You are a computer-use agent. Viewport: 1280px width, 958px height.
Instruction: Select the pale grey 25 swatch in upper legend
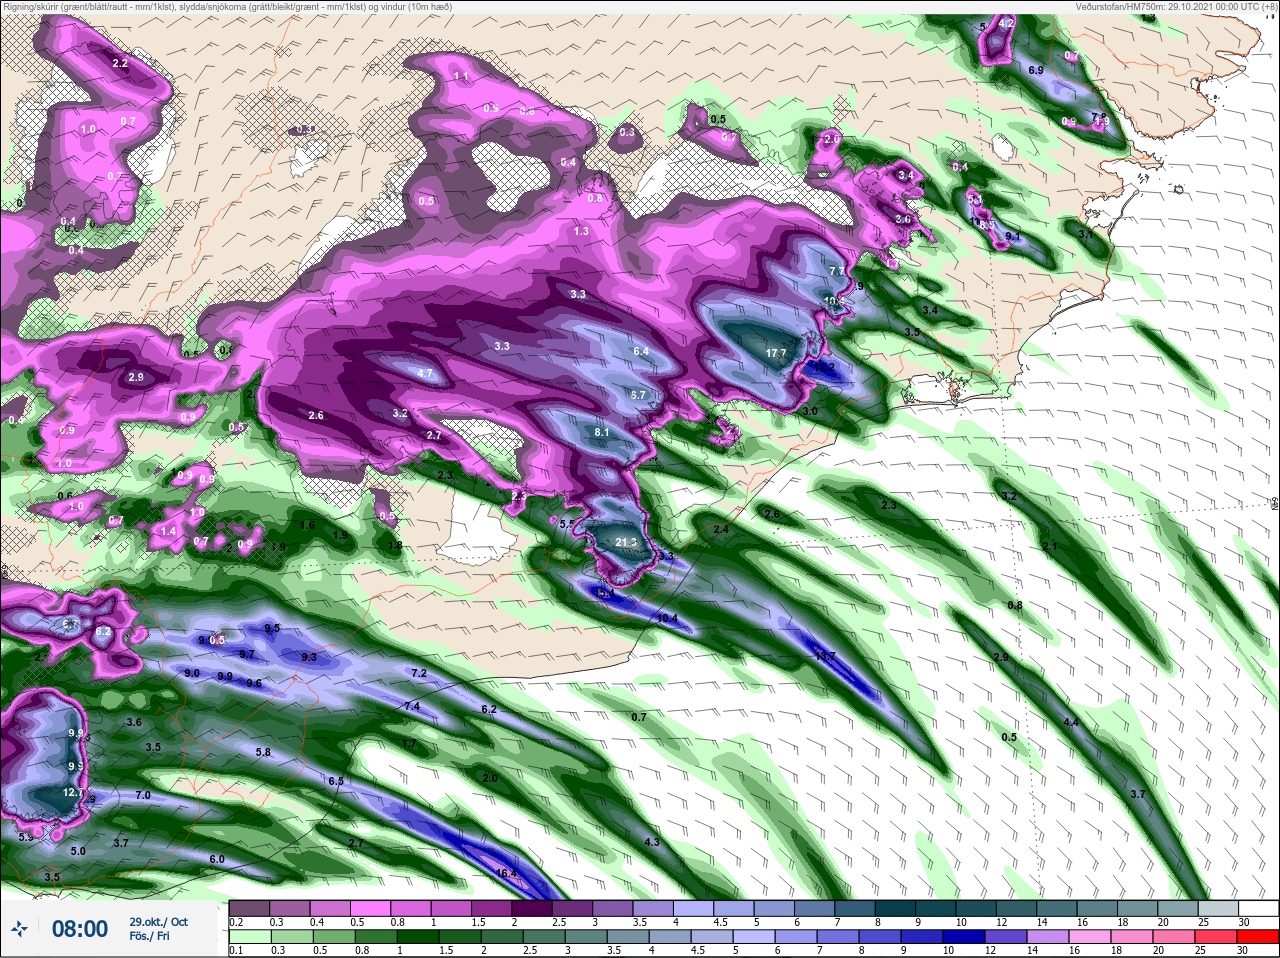tap(1218, 908)
